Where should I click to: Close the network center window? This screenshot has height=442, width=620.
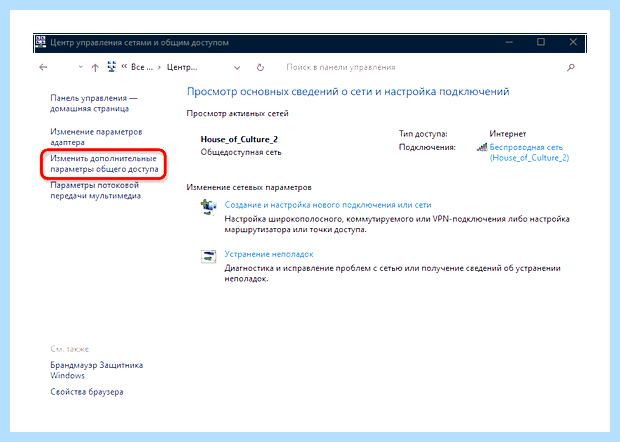573,42
